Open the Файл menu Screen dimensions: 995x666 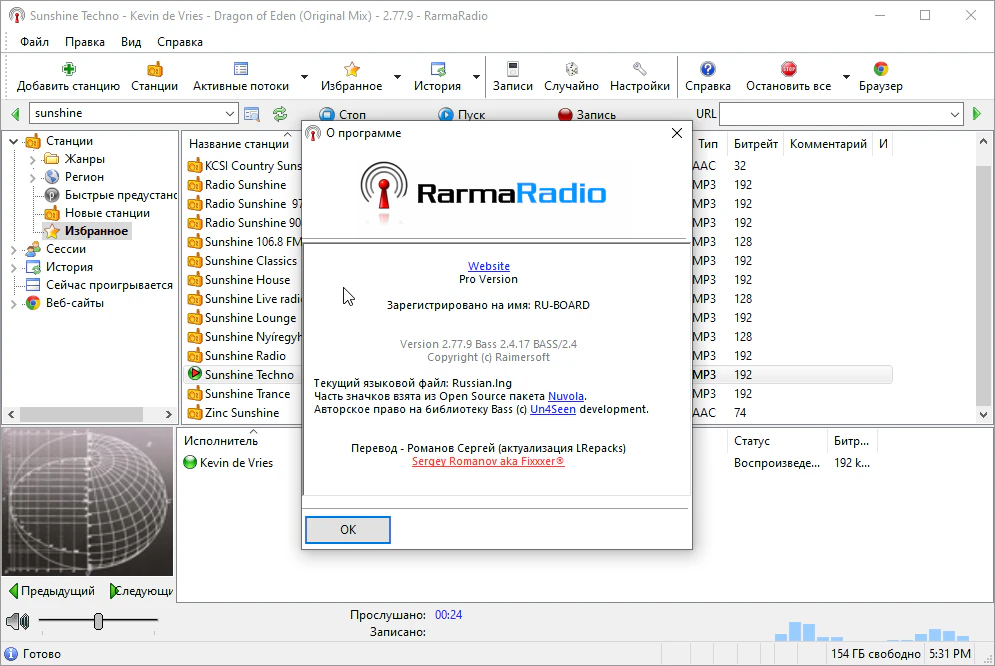click(x=34, y=42)
